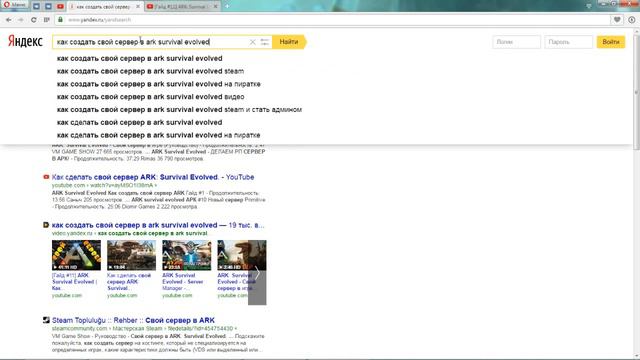Play the third video thumbnail 'ARK Survival Evolved - Server Manager'
The width and height of the screenshot is (640, 360).
[187, 255]
